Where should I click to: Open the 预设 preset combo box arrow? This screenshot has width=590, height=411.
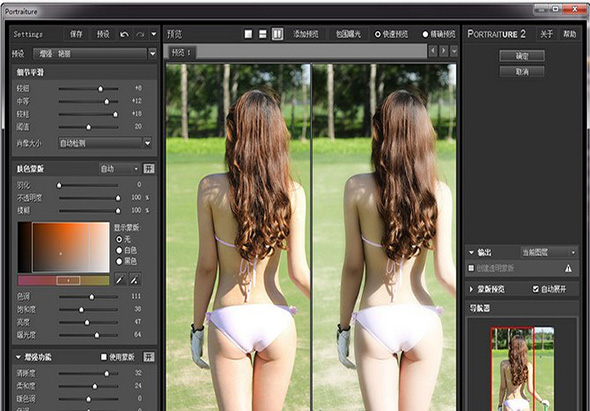[x=152, y=53]
